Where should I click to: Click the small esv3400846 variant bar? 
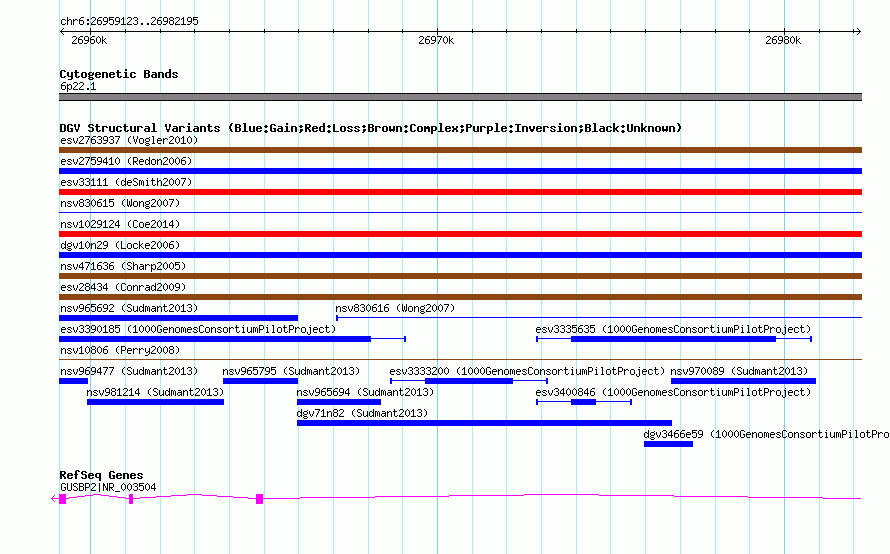(x=583, y=402)
